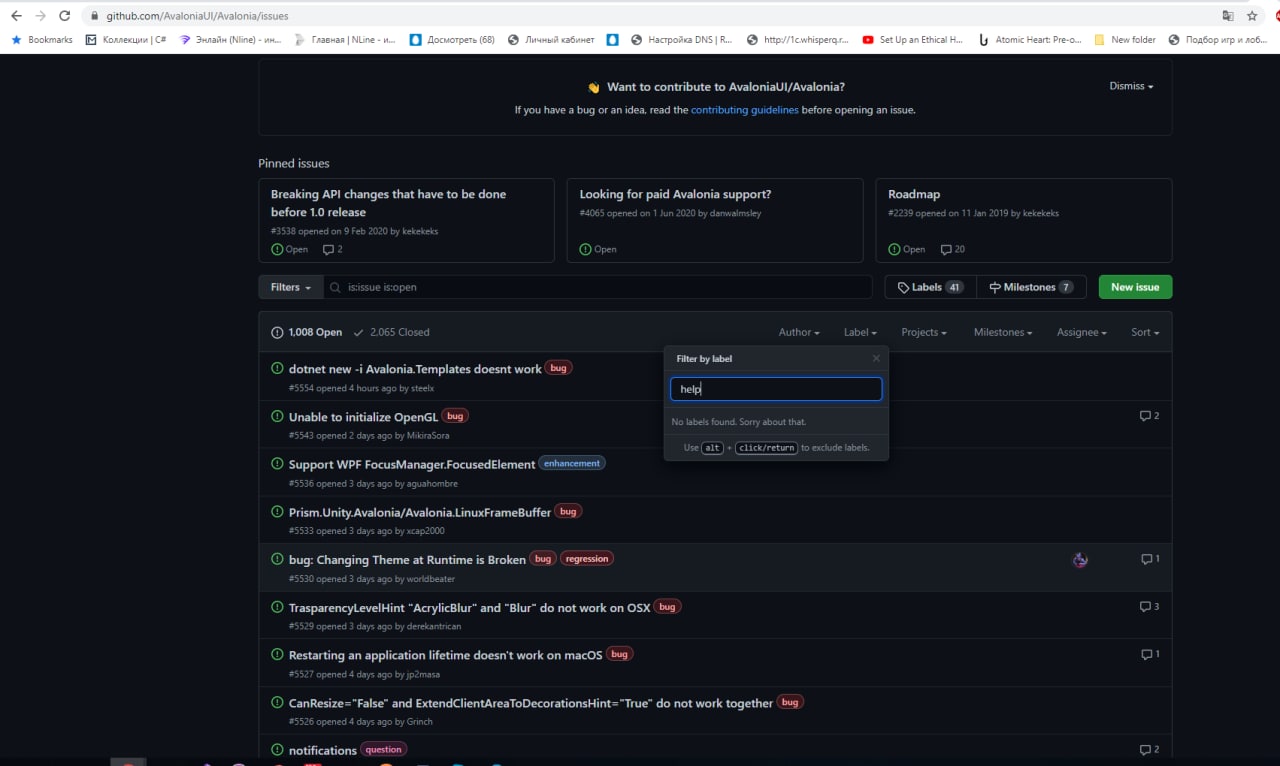Create a New issue
Screen dimensions: 1280x766
1135,287
